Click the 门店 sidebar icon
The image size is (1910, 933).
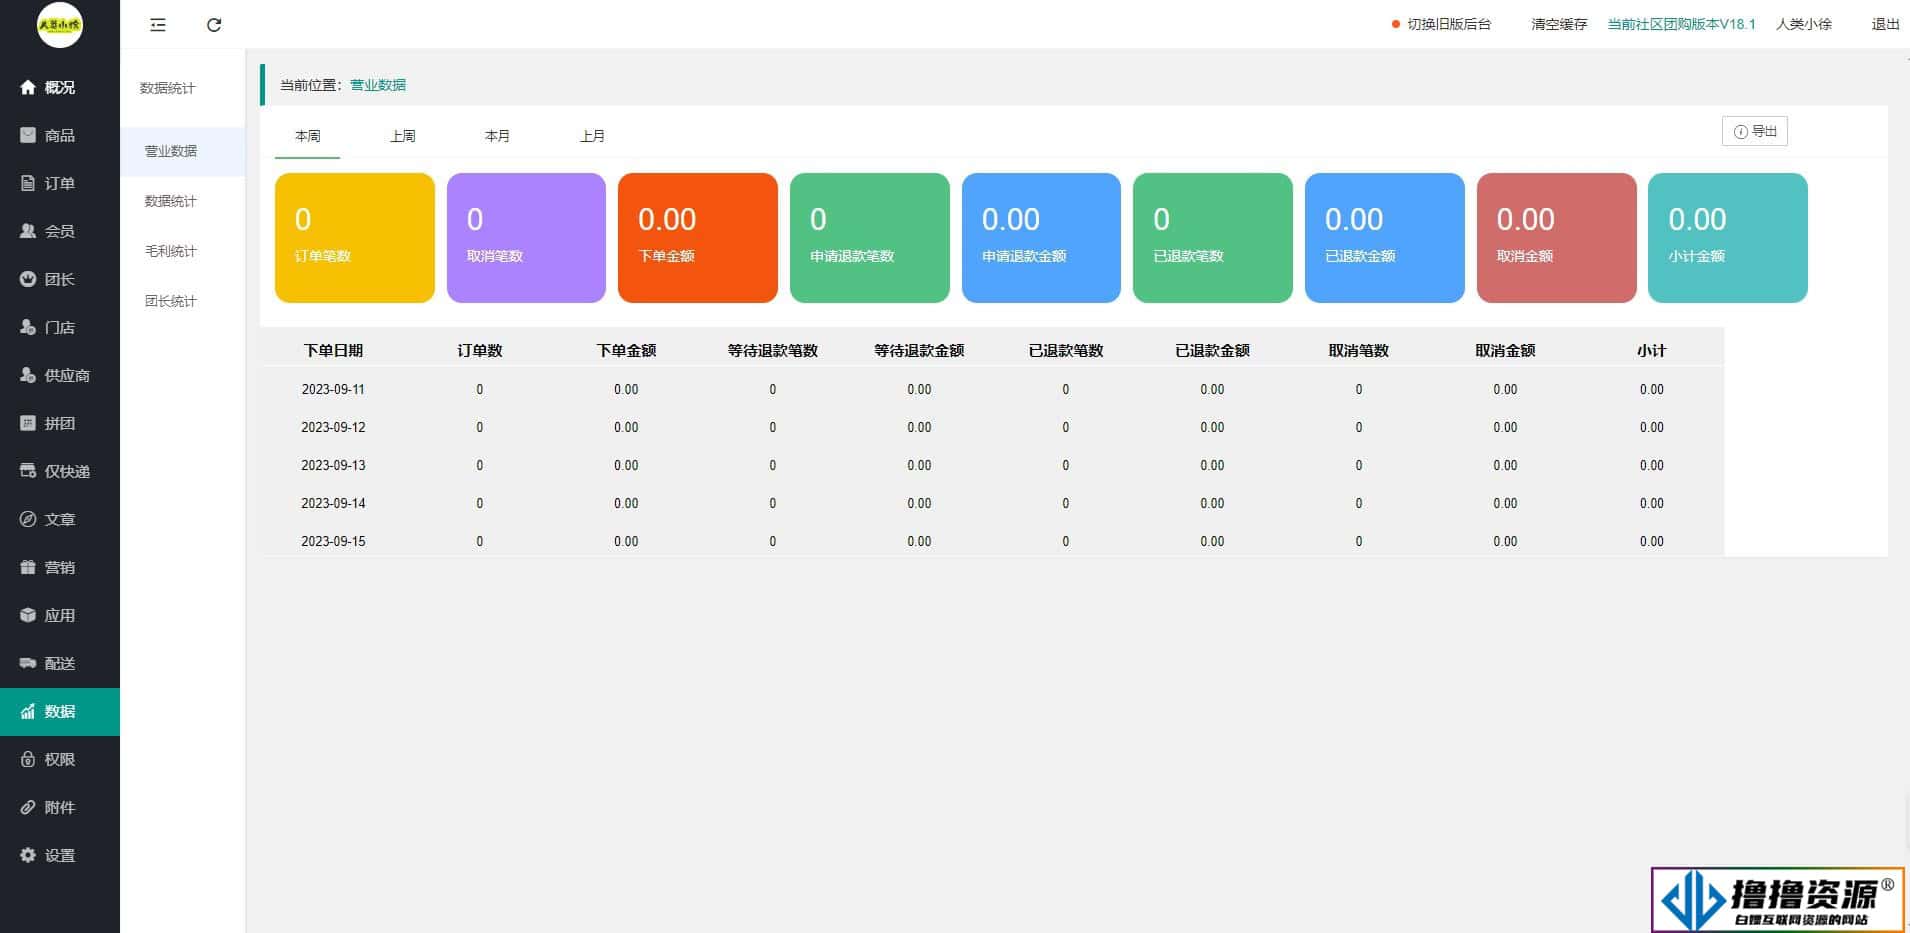[x=28, y=327]
